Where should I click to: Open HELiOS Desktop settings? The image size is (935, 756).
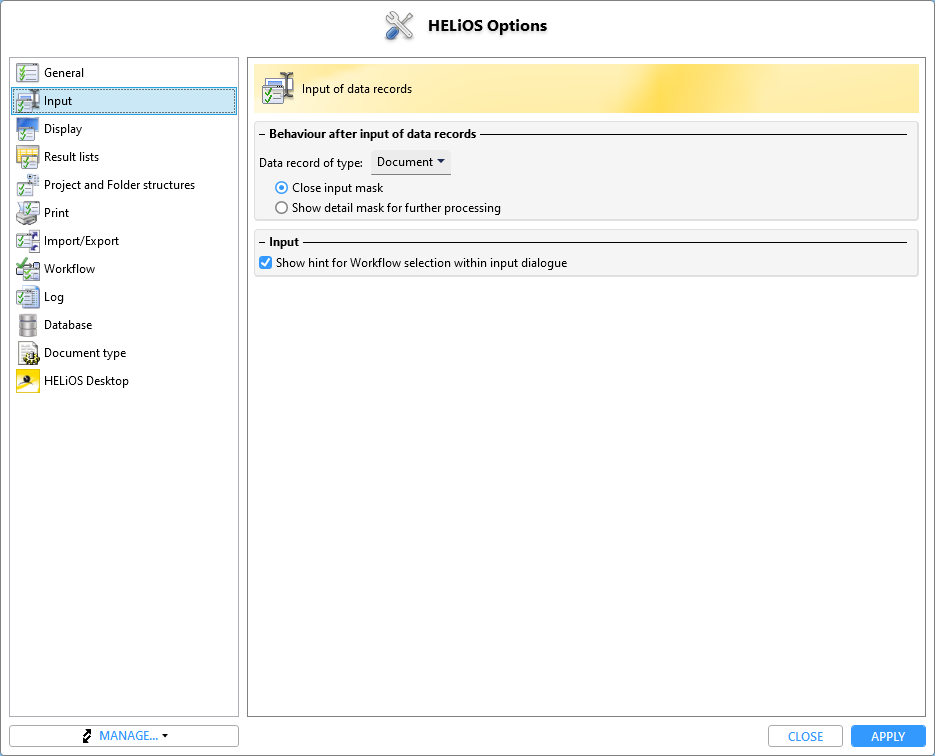coord(124,381)
